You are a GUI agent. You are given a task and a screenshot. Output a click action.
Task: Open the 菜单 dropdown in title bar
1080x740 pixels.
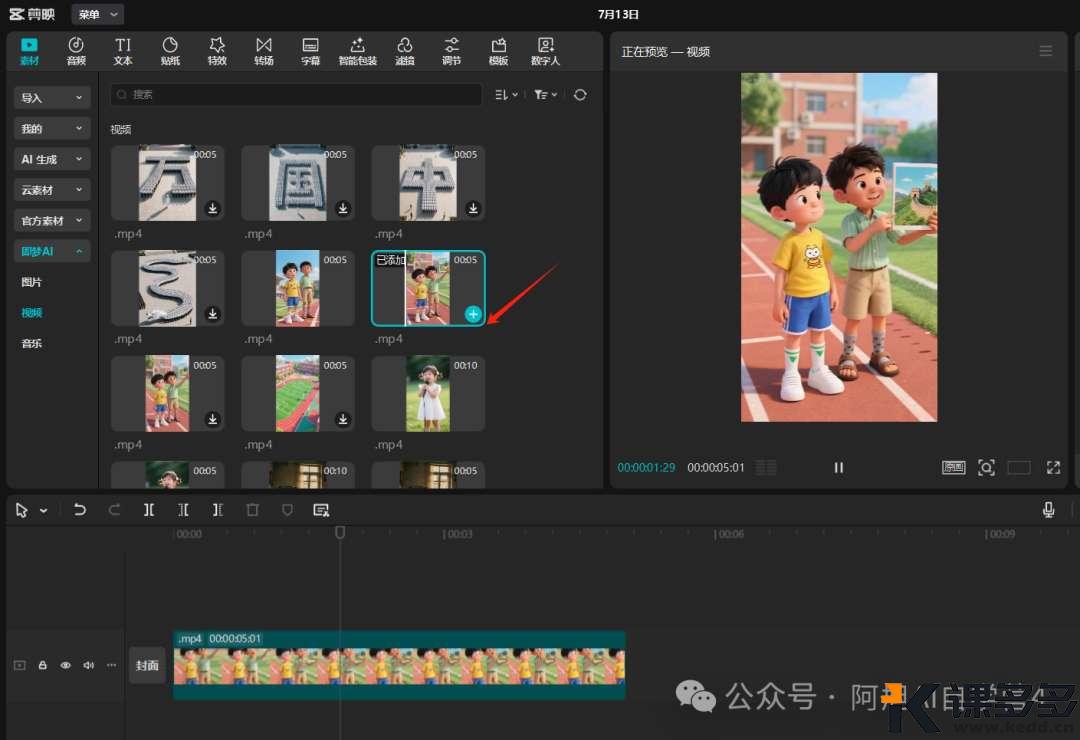(x=98, y=14)
